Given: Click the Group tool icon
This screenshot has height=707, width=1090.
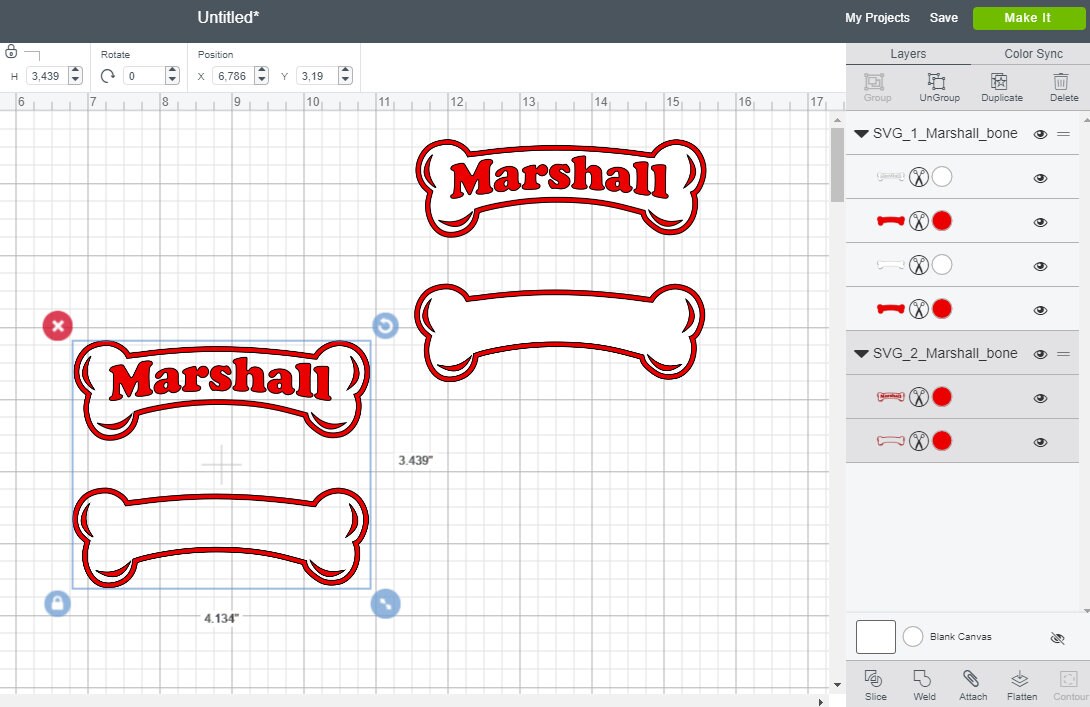Looking at the screenshot, I should click(874, 82).
